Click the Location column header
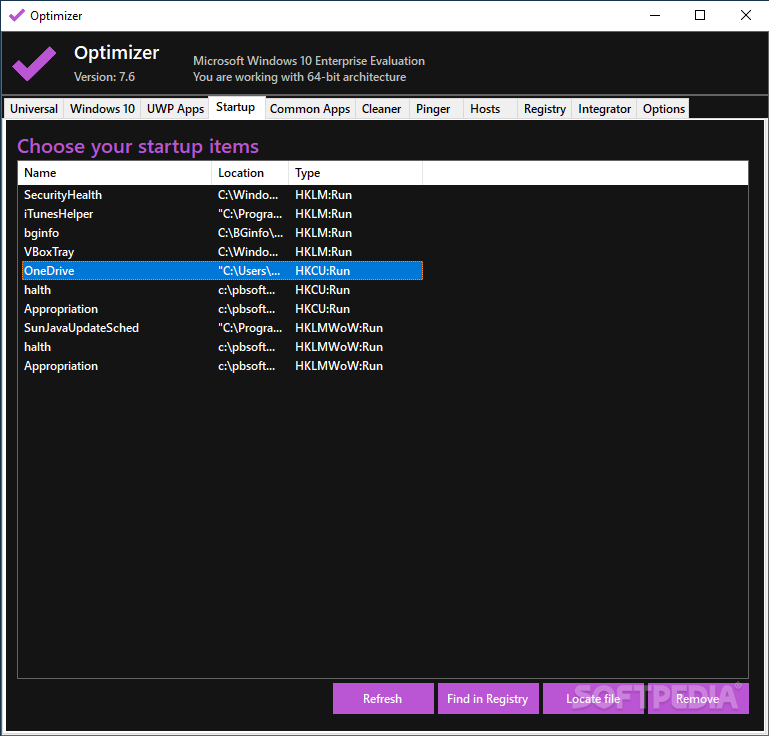 tap(250, 173)
